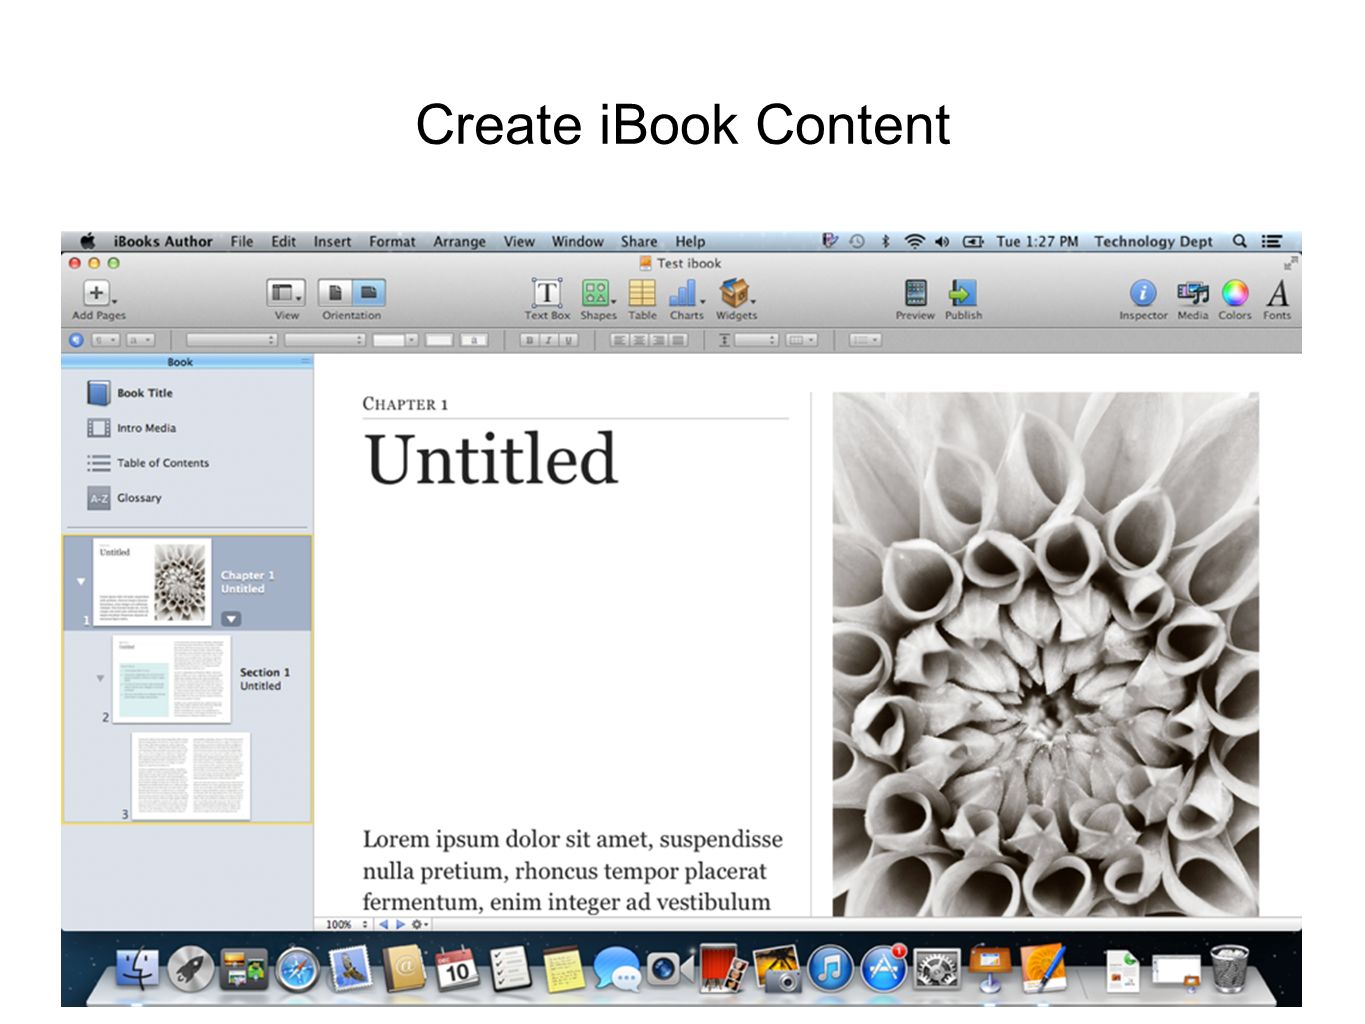Image resolution: width=1365 pixels, height=1024 pixels.
Task: Go to previous page with left arrow
Action: click(384, 925)
